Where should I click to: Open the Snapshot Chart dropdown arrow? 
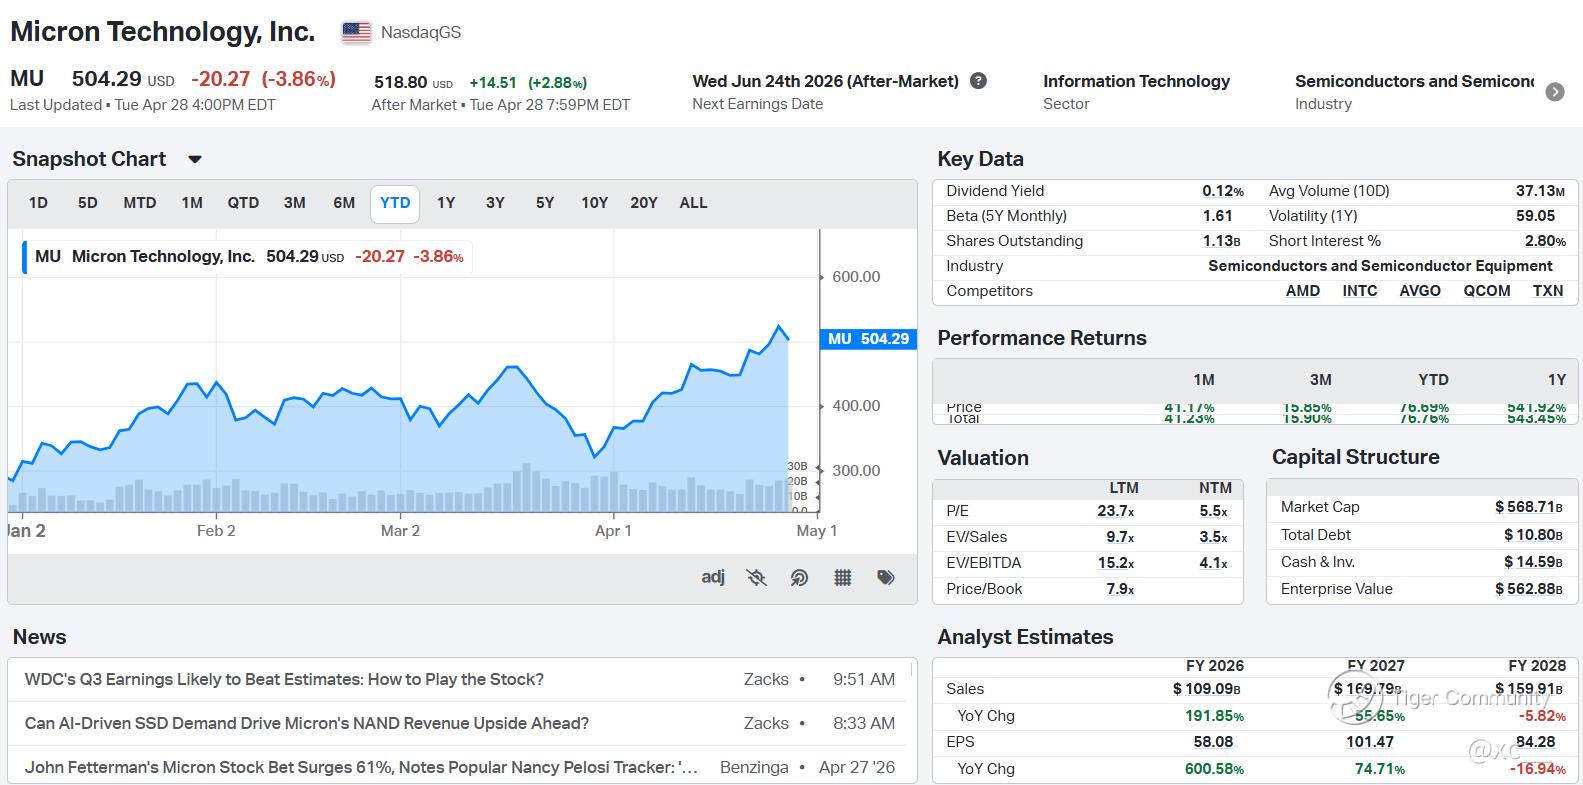pyautogui.click(x=195, y=159)
